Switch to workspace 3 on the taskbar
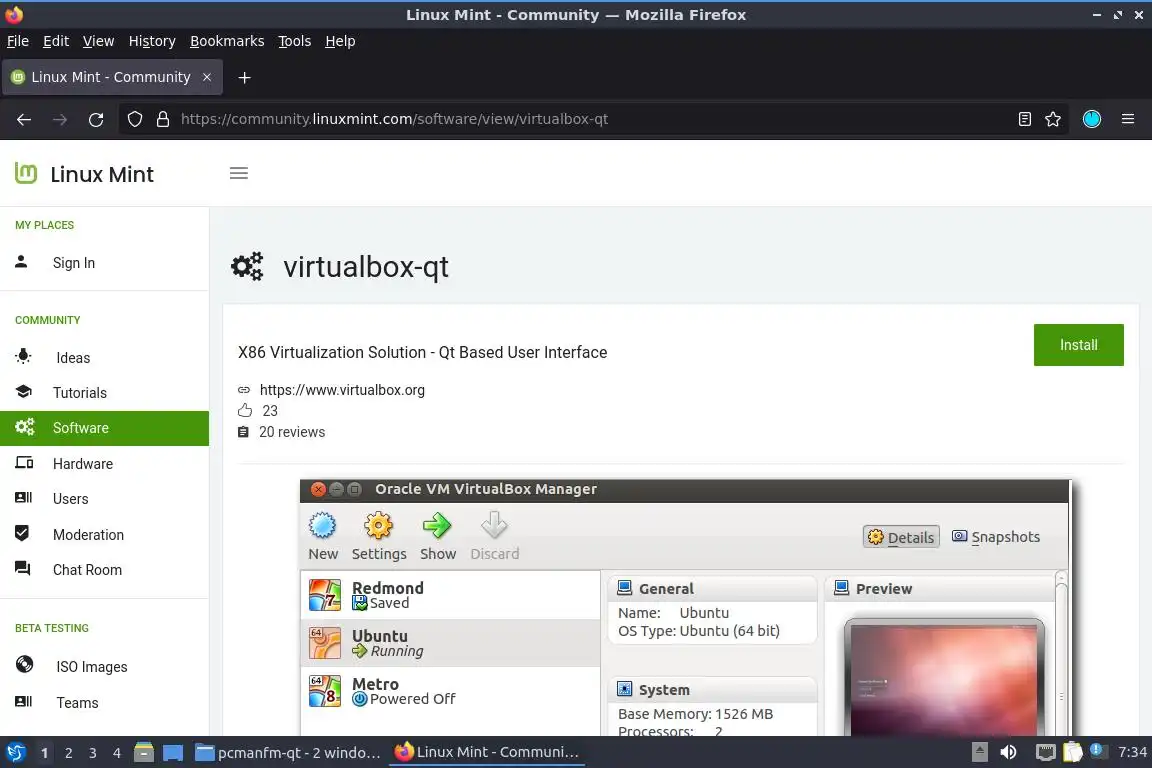The width and height of the screenshot is (1152, 768). (93, 753)
